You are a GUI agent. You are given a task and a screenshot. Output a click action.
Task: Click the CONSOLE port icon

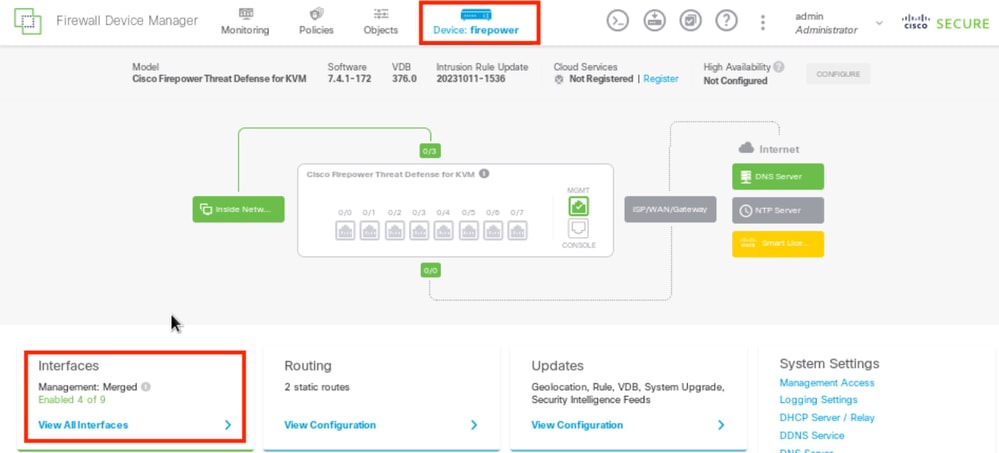click(x=578, y=229)
